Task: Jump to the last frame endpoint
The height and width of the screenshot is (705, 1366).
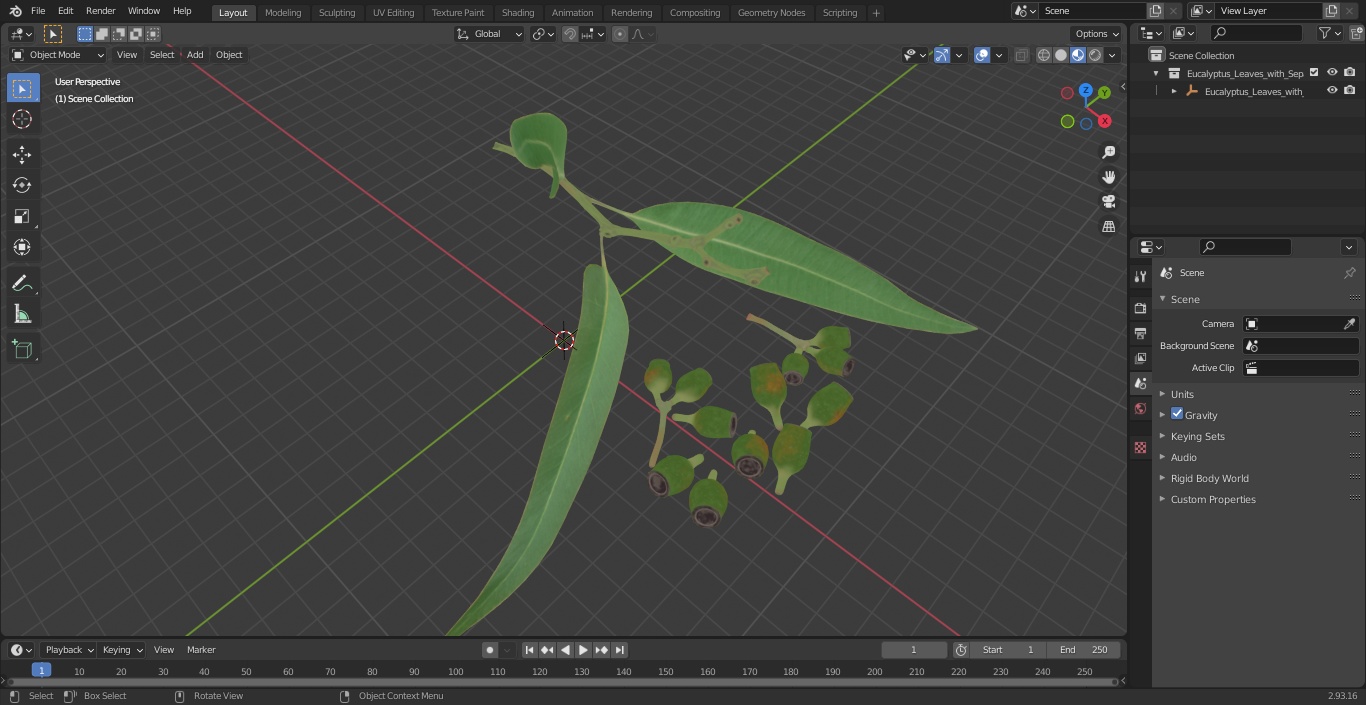Action: click(x=620, y=650)
